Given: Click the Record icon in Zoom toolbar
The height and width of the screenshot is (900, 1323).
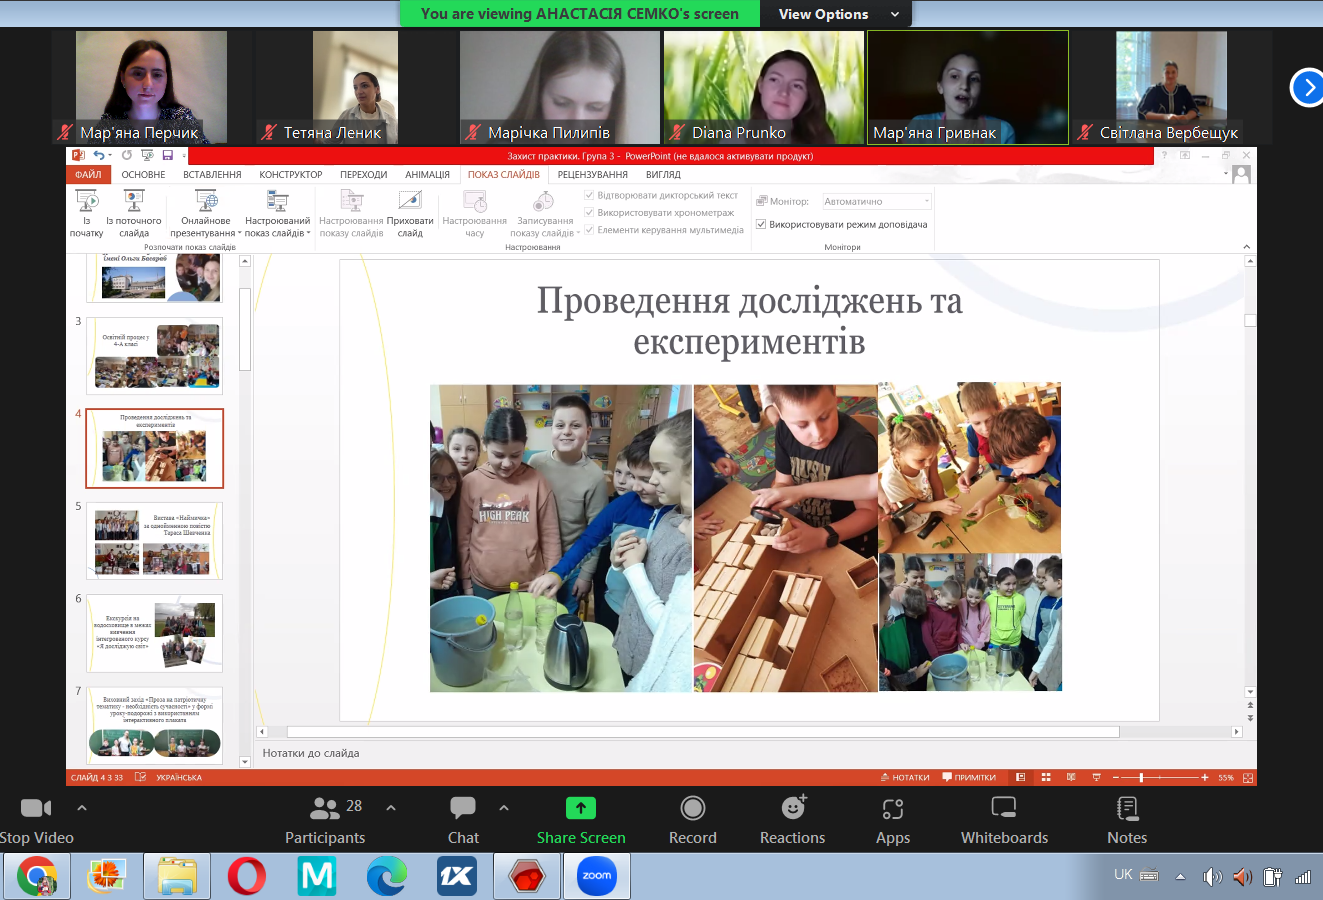Looking at the screenshot, I should click(x=692, y=808).
